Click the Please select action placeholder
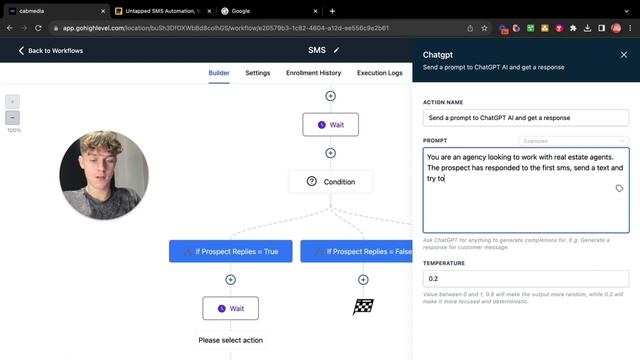The height and width of the screenshot is (360, 640). [231, 340]
